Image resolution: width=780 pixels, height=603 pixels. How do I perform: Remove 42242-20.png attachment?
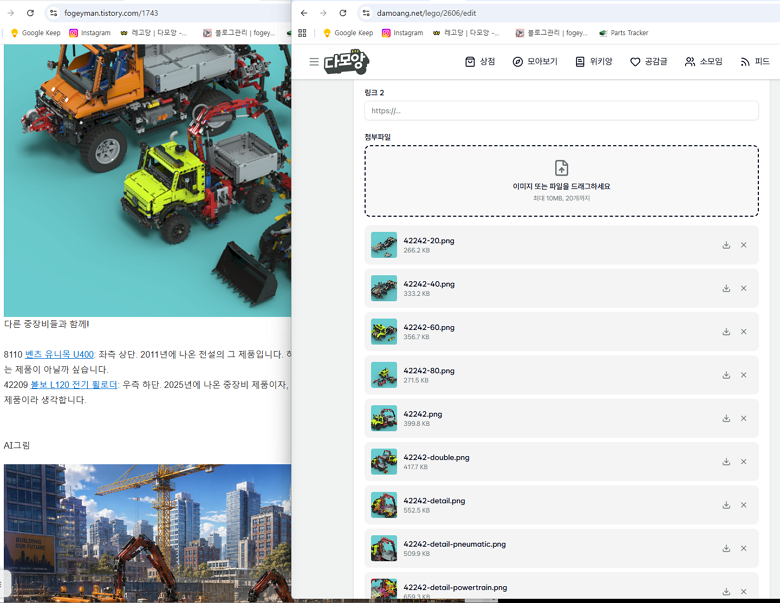pyautogui.click(x=744, y=245)
